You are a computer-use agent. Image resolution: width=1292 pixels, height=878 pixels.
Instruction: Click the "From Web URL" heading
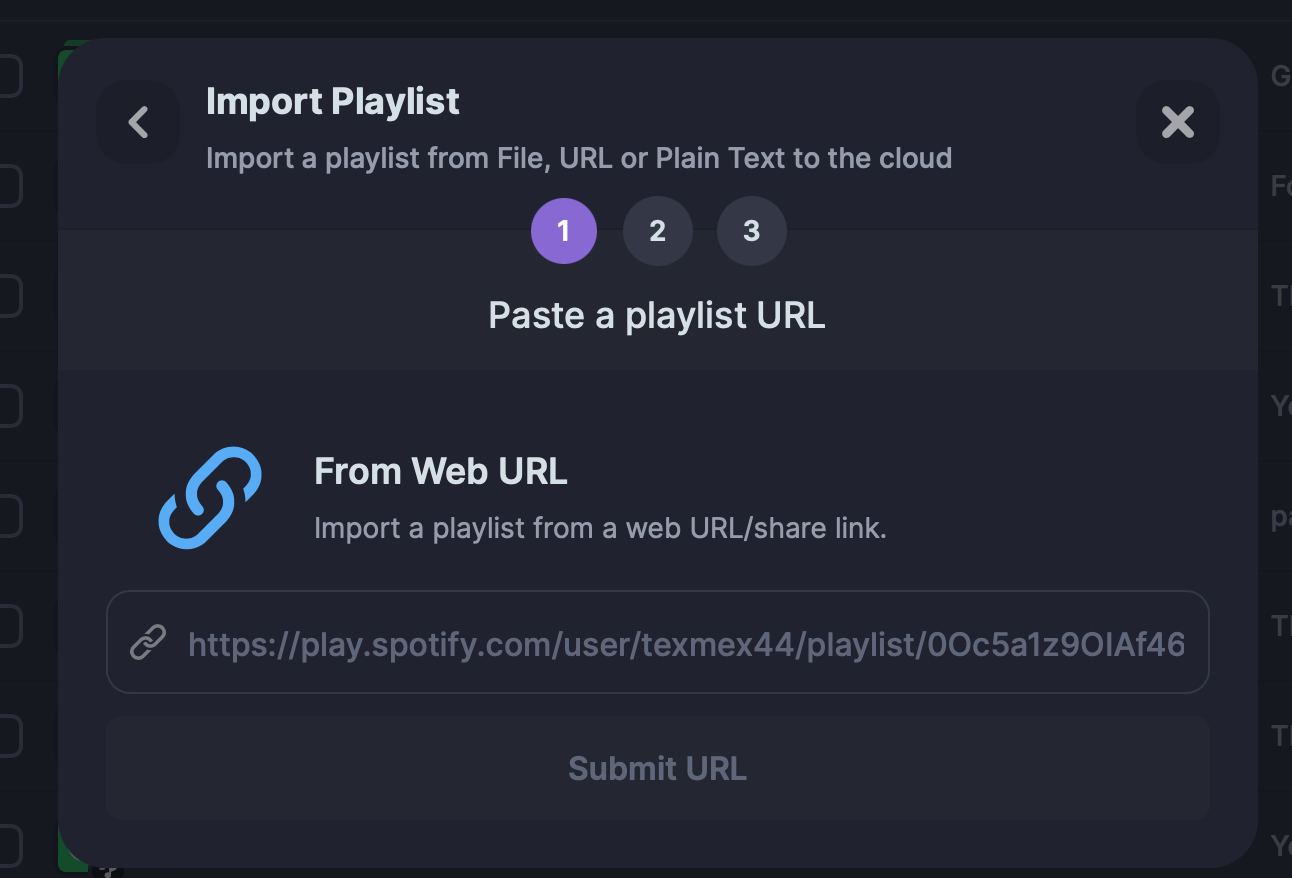pos(440,471)
